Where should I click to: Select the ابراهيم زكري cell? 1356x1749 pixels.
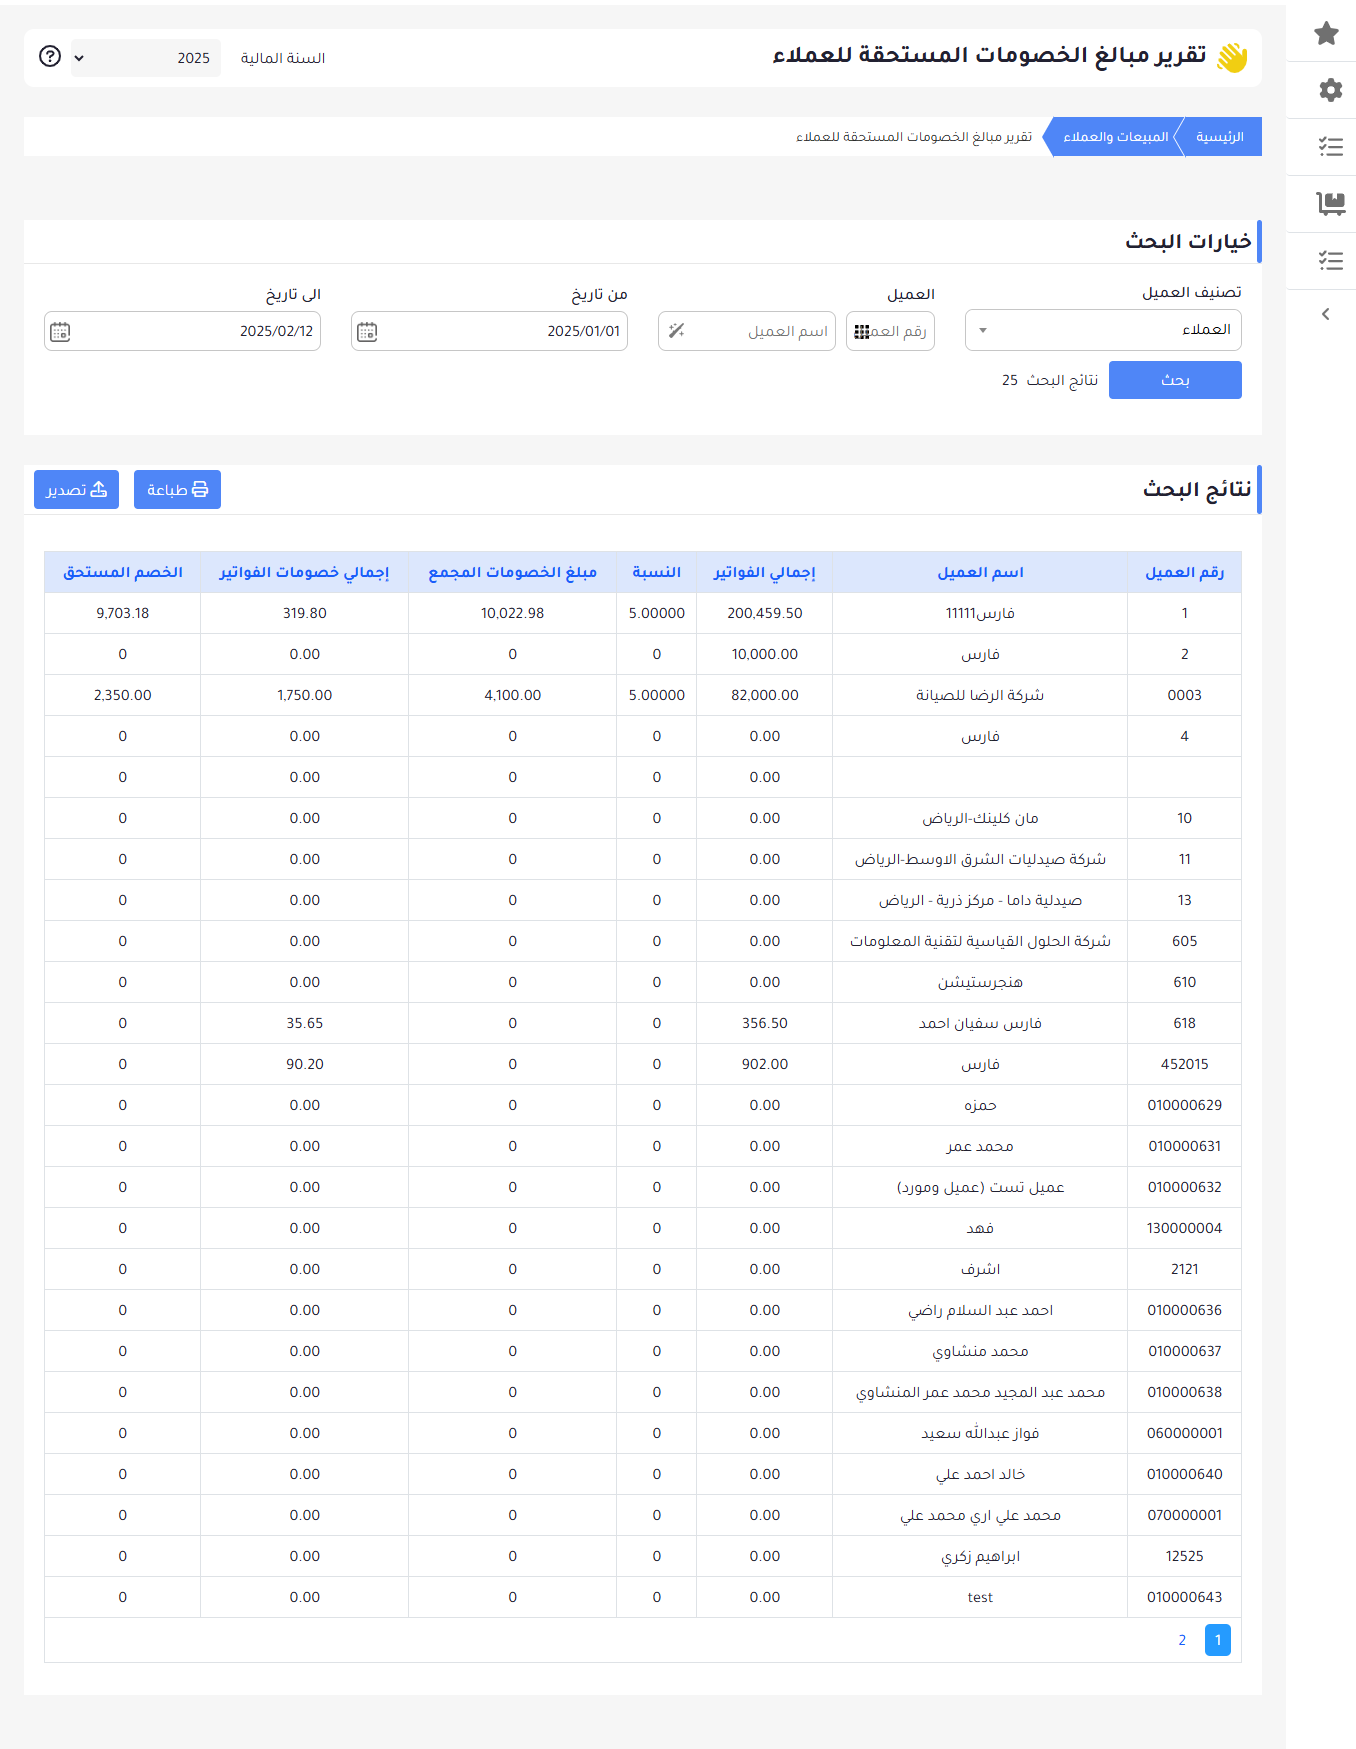click(x=980, y=1556)
